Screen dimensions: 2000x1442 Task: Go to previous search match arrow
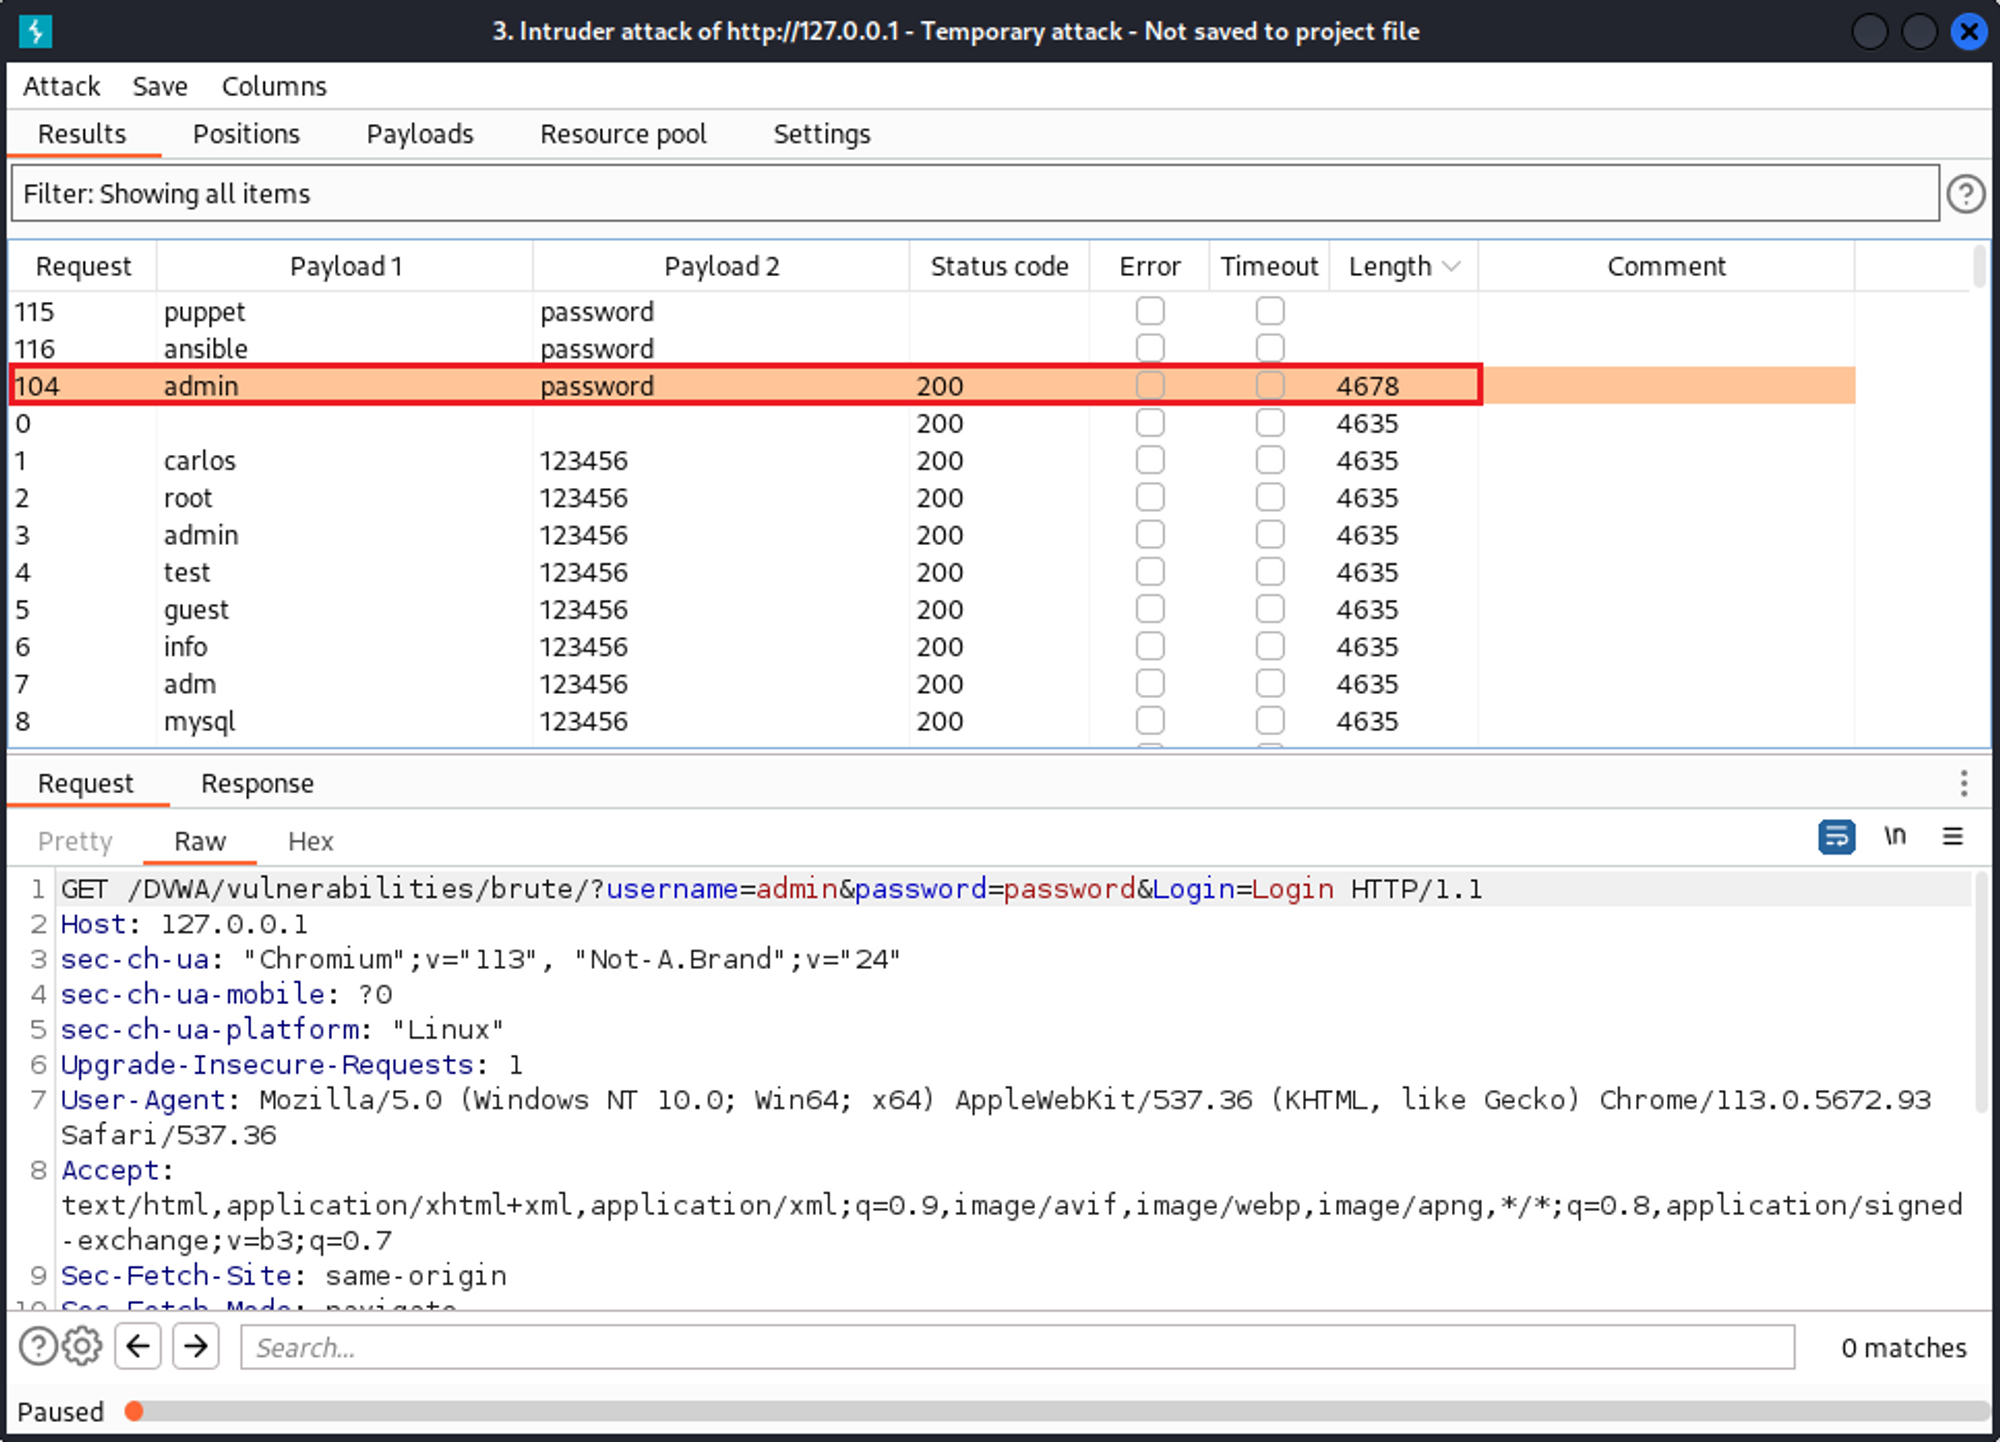138,1346
